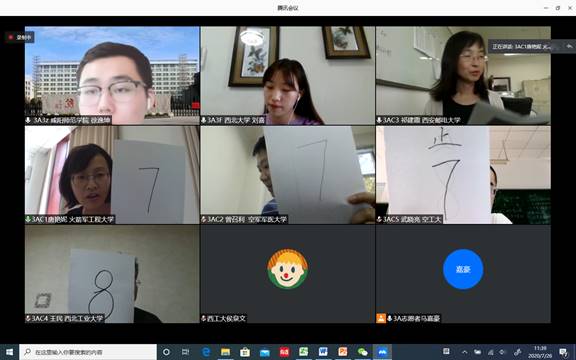Click the orange host icon on the volunteer label

(x=381, y=318)
